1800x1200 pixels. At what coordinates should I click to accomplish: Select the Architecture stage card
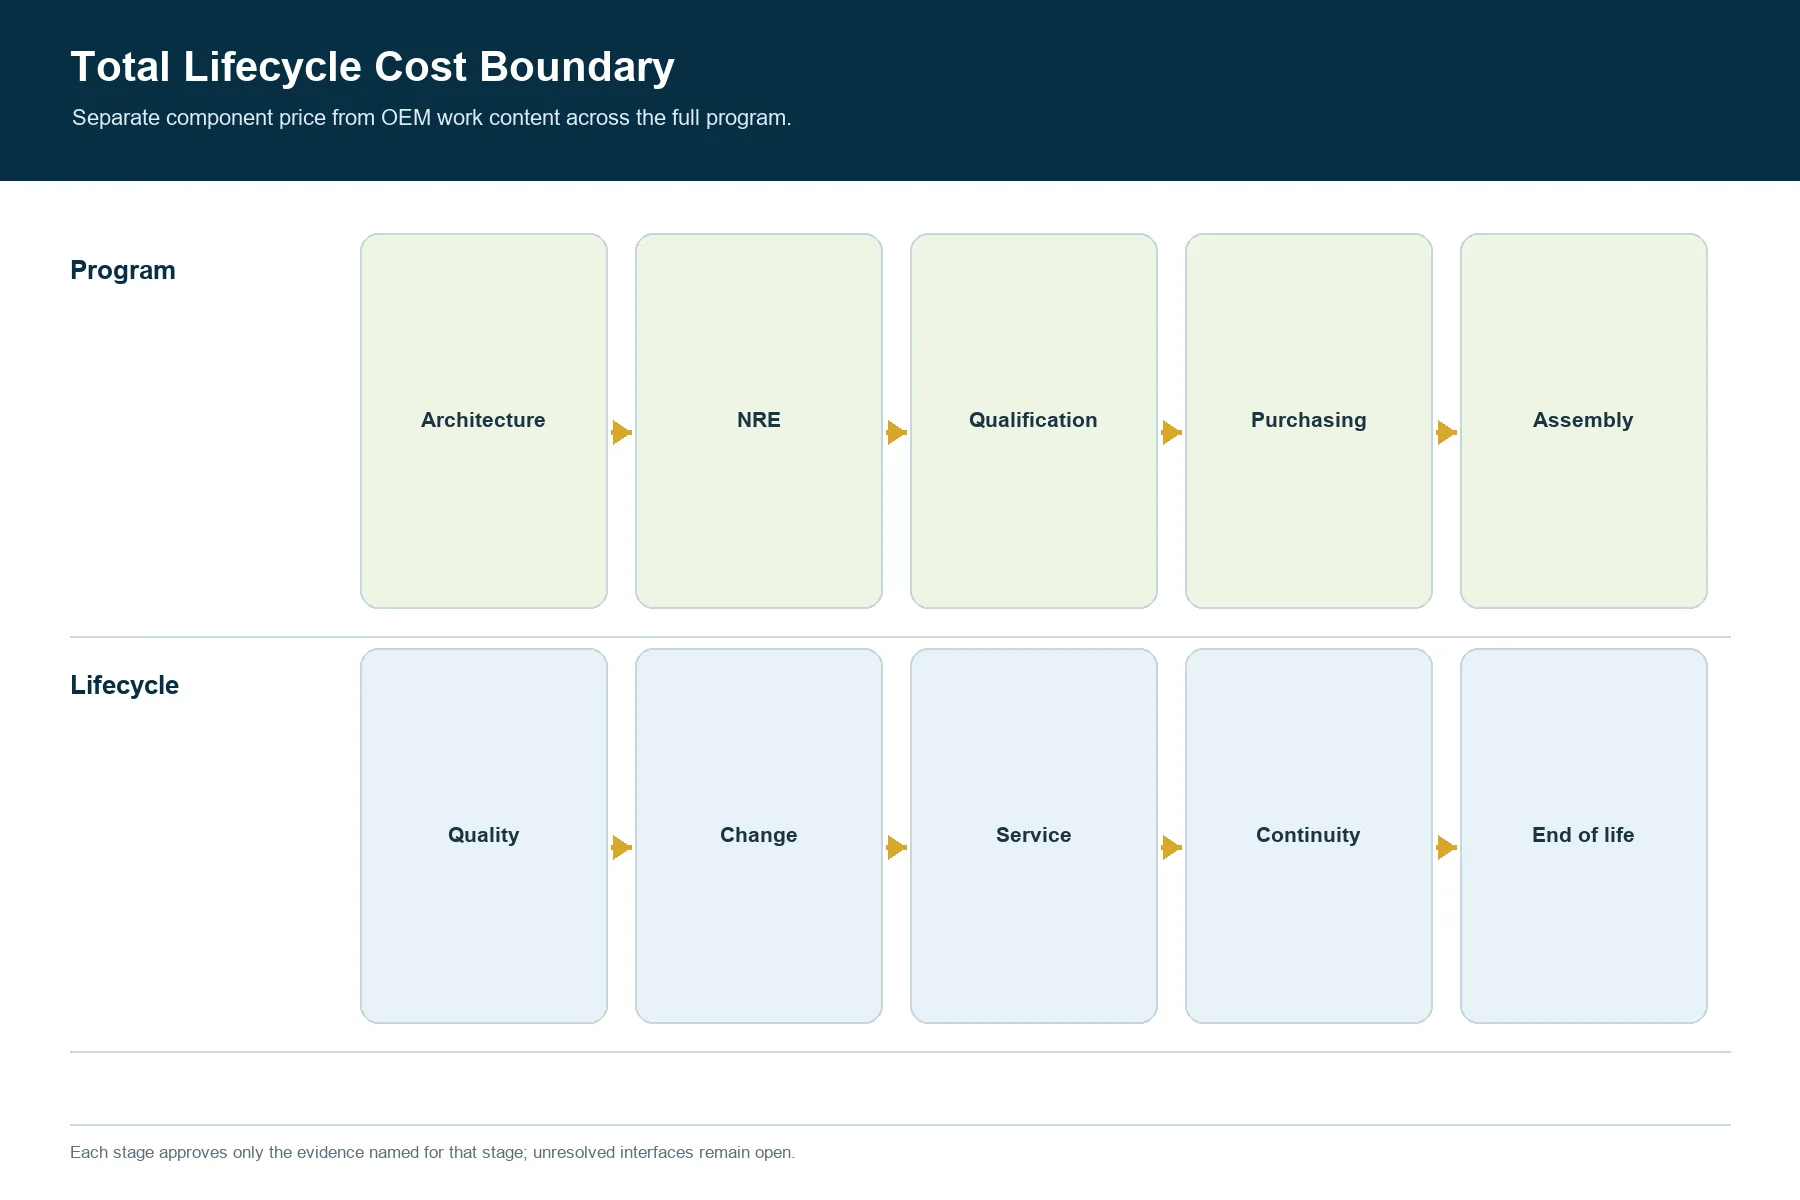point(484,421)
